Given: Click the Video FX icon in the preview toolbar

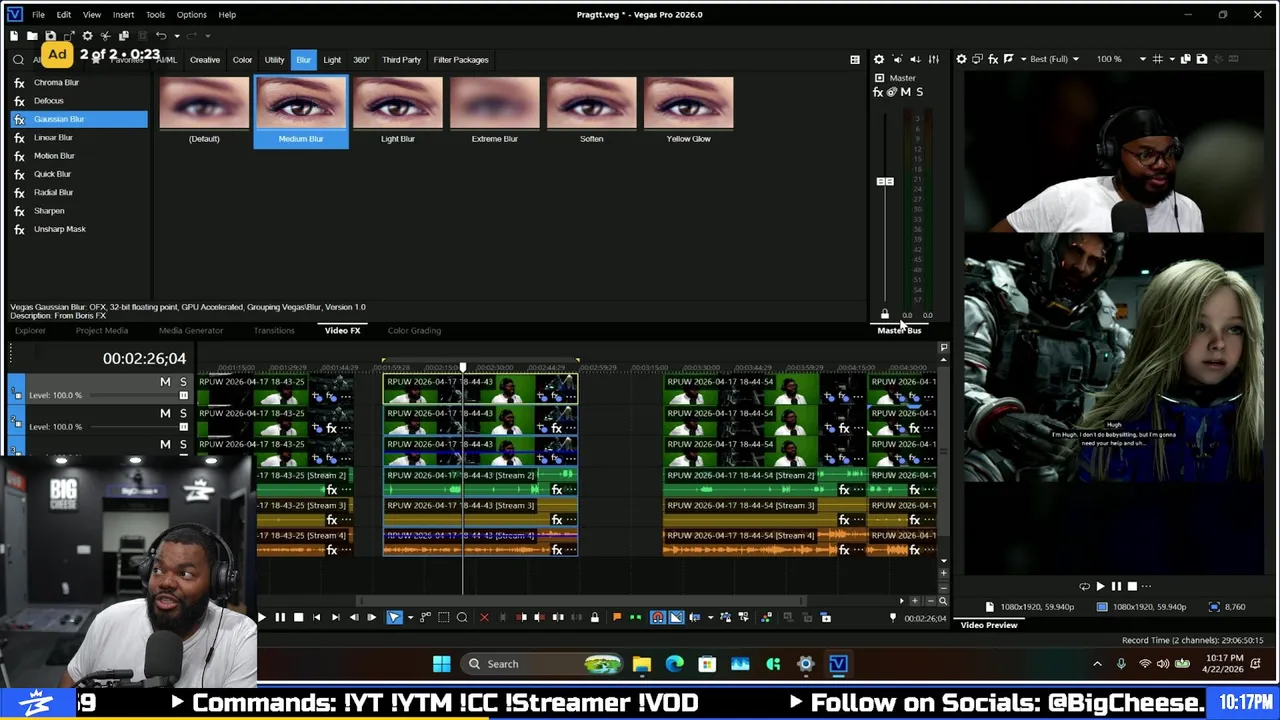Looking at the screenshot, I should (x=993, y=59).
